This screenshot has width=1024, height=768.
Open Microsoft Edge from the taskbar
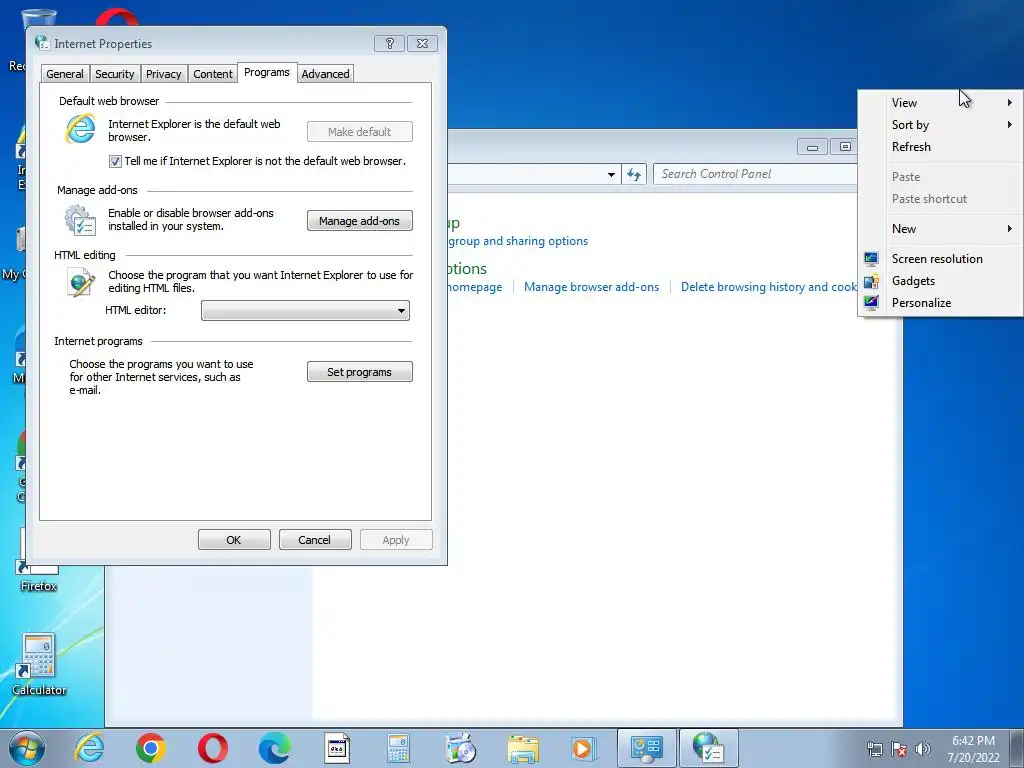pyautogui.click(x=274, y=748)
